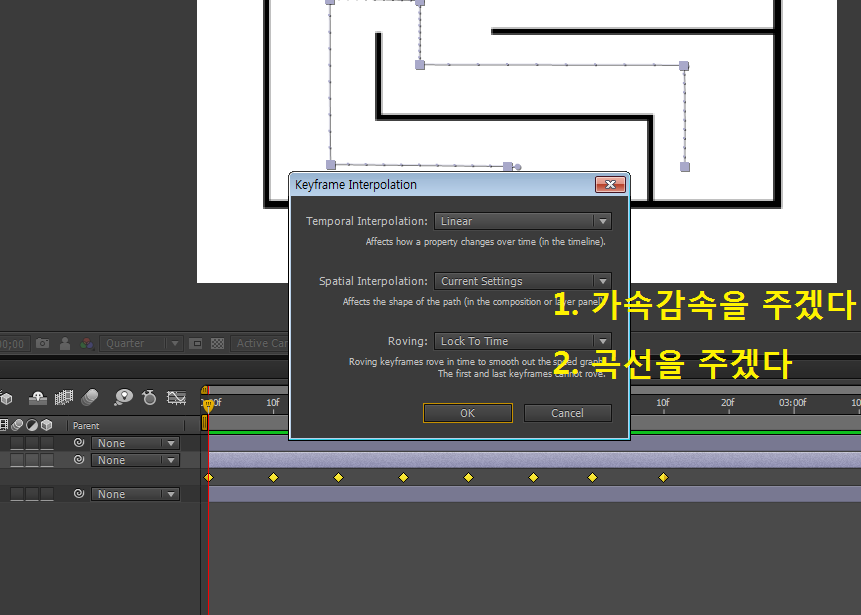
Task: Toggle the Region of Interest icon
Action: coord(195,343)
